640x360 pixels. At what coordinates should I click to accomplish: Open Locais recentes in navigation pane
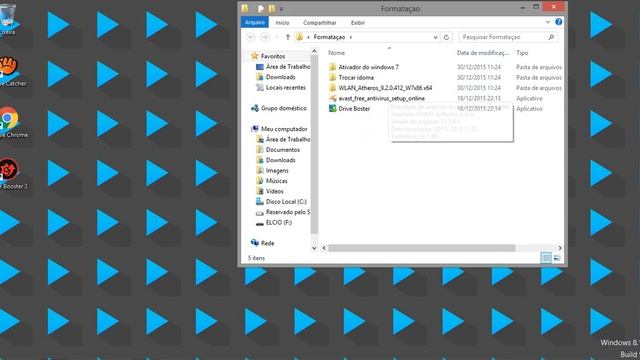pos(285,87)
